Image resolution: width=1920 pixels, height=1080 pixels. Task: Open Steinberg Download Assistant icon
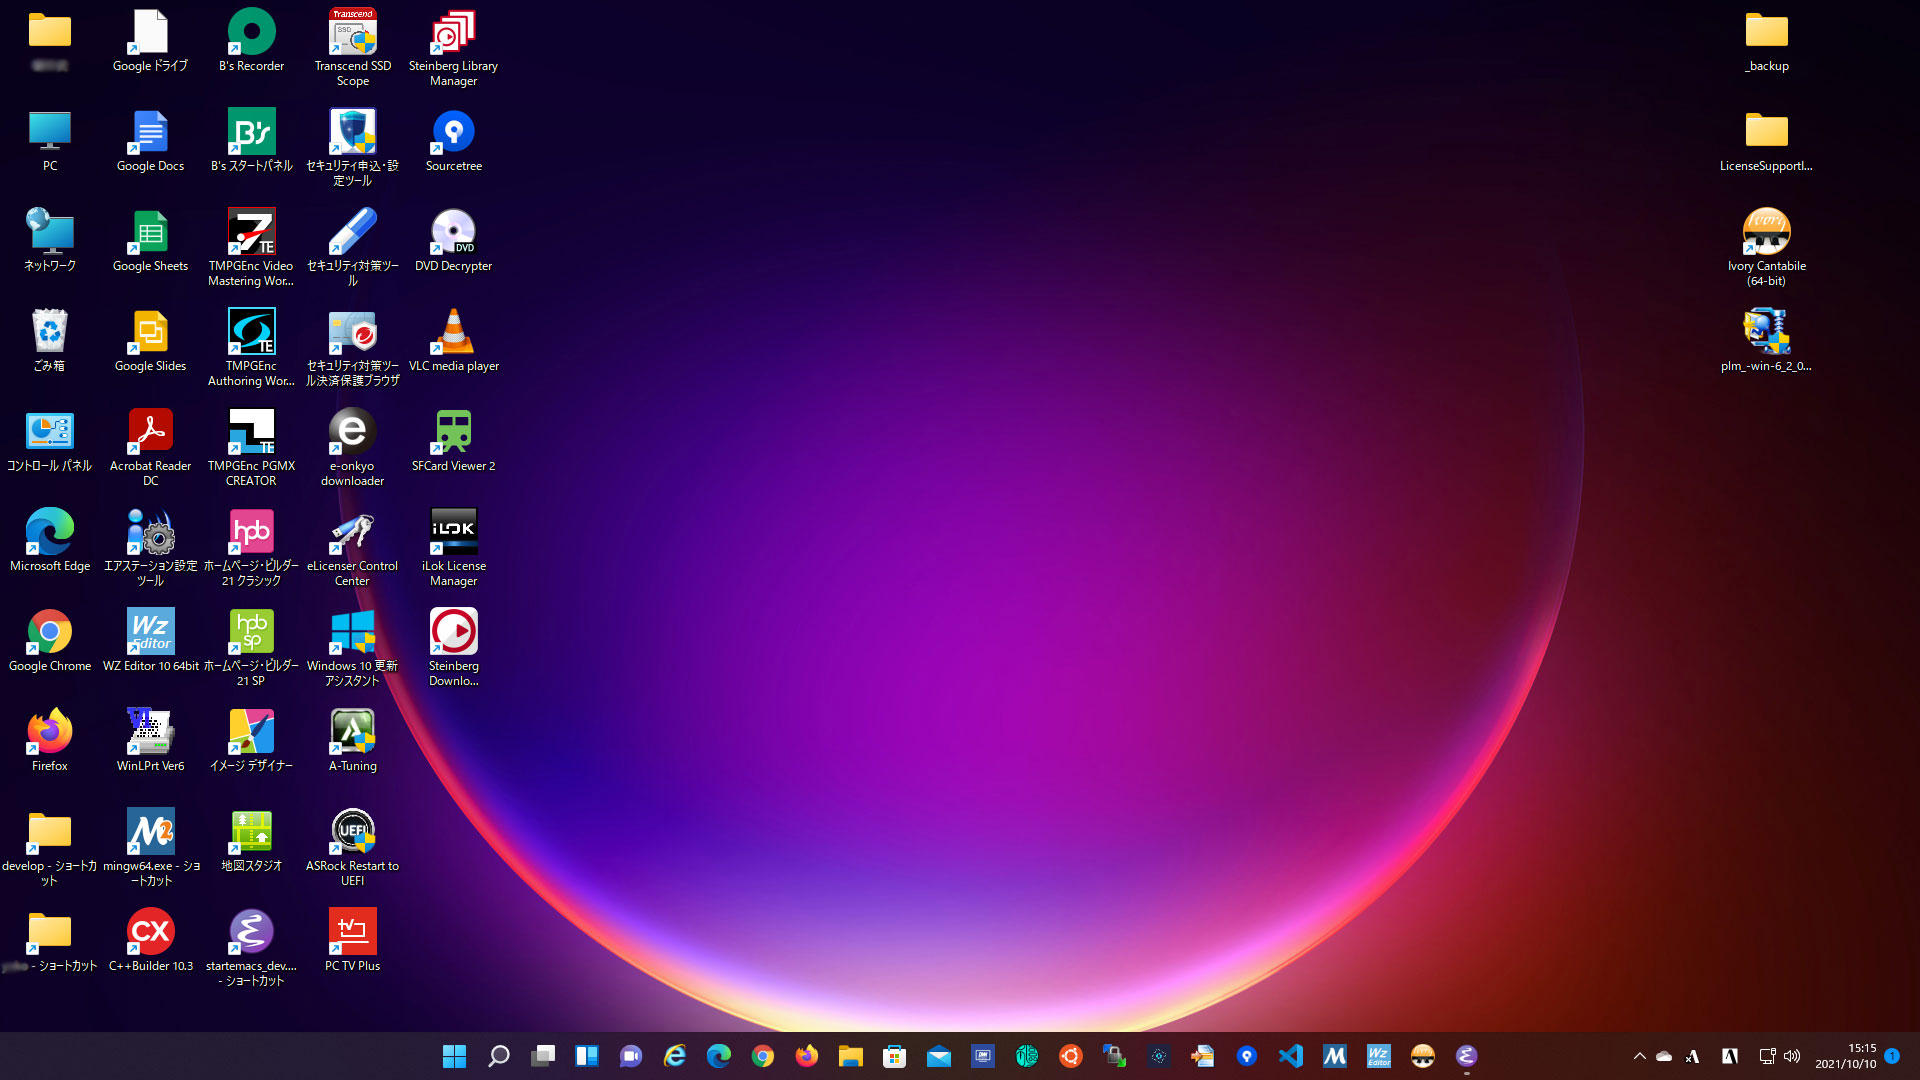453,648
